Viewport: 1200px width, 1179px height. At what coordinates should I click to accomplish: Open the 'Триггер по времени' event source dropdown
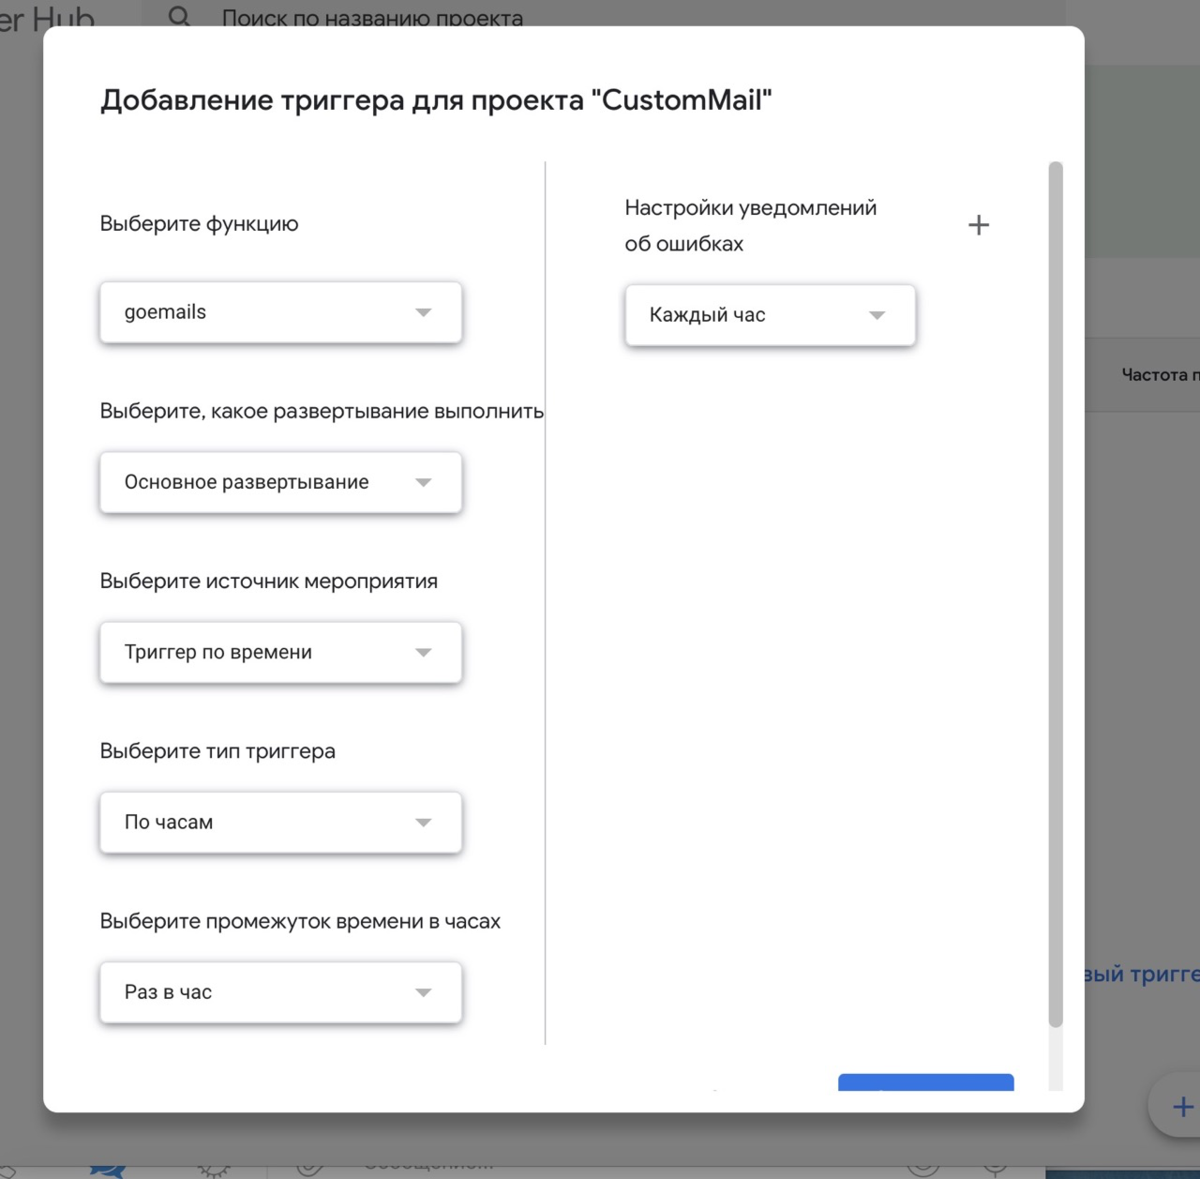click(x=280, y=652)
